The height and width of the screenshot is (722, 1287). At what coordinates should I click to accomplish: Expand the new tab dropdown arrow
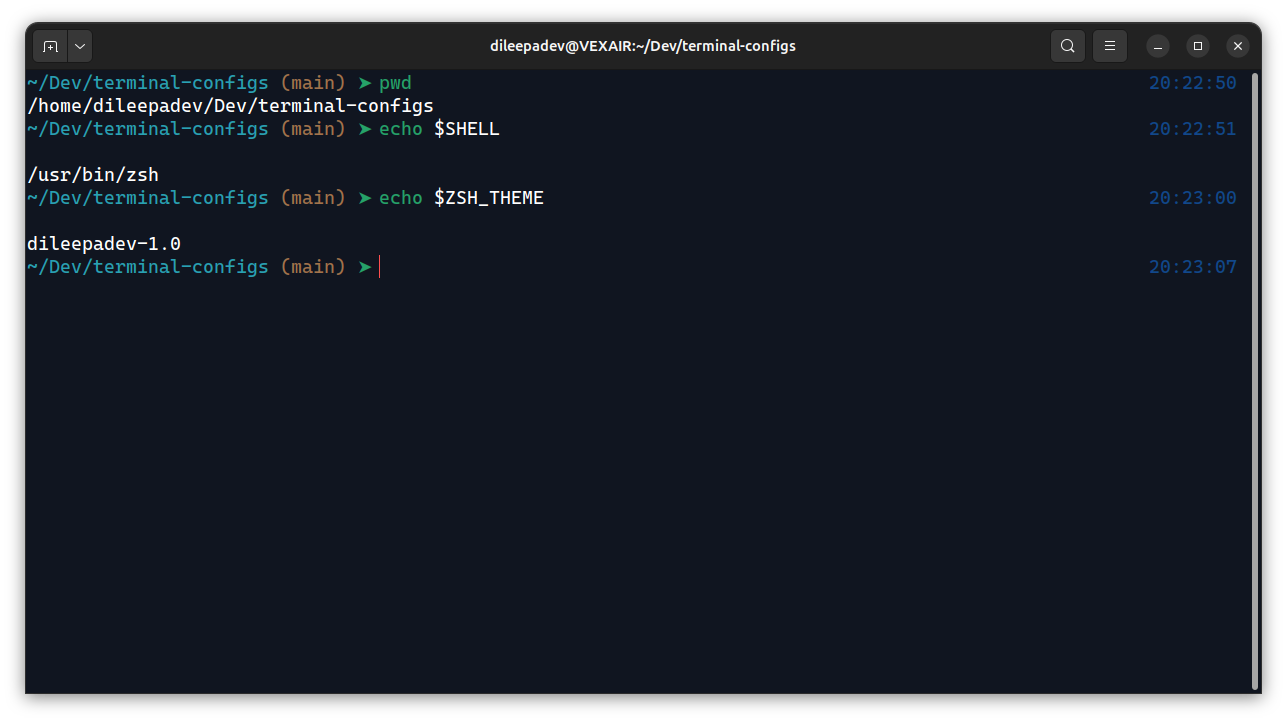pyautogui.click(x=80, y=46)
